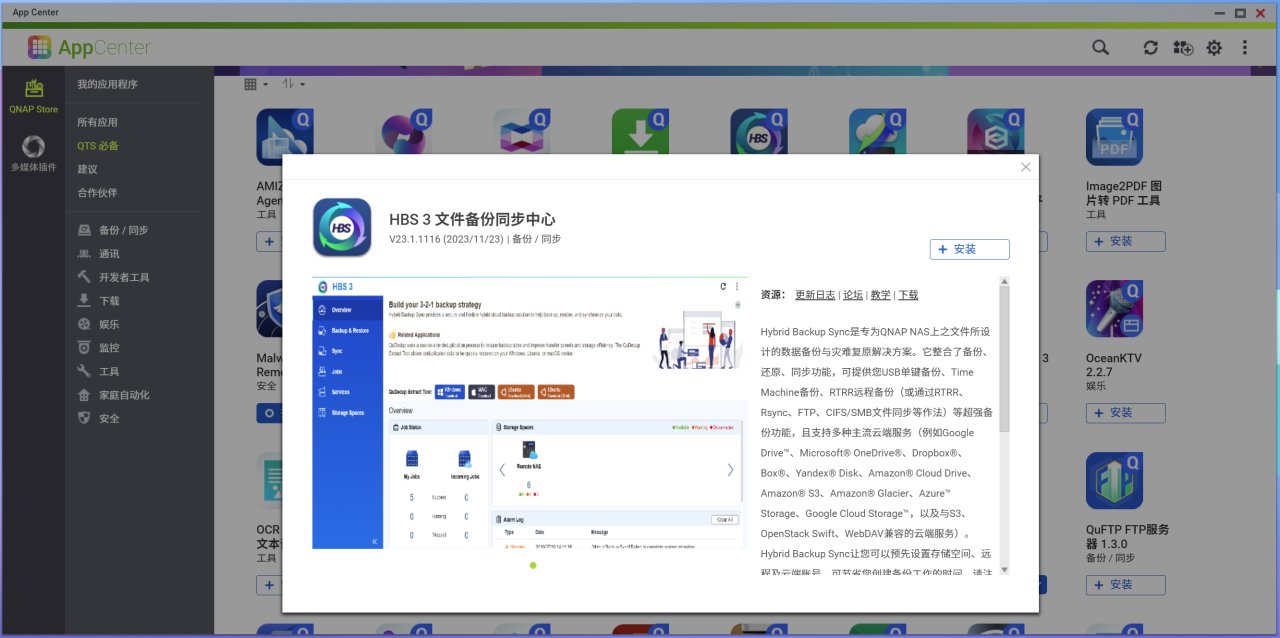1280x638 pixels.
Task: Click version text V23.1.1116 (2023/11/23)
Action: pos(447,239)
